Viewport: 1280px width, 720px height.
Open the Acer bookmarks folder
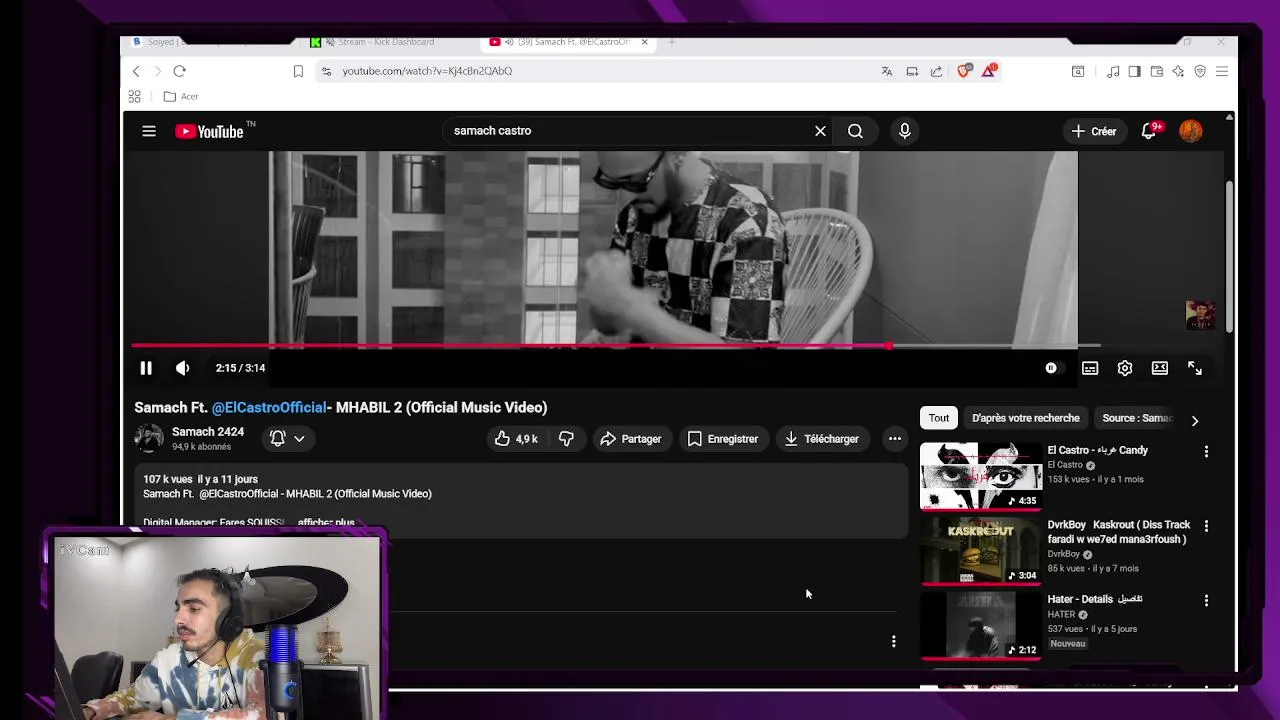click(181, 97)
